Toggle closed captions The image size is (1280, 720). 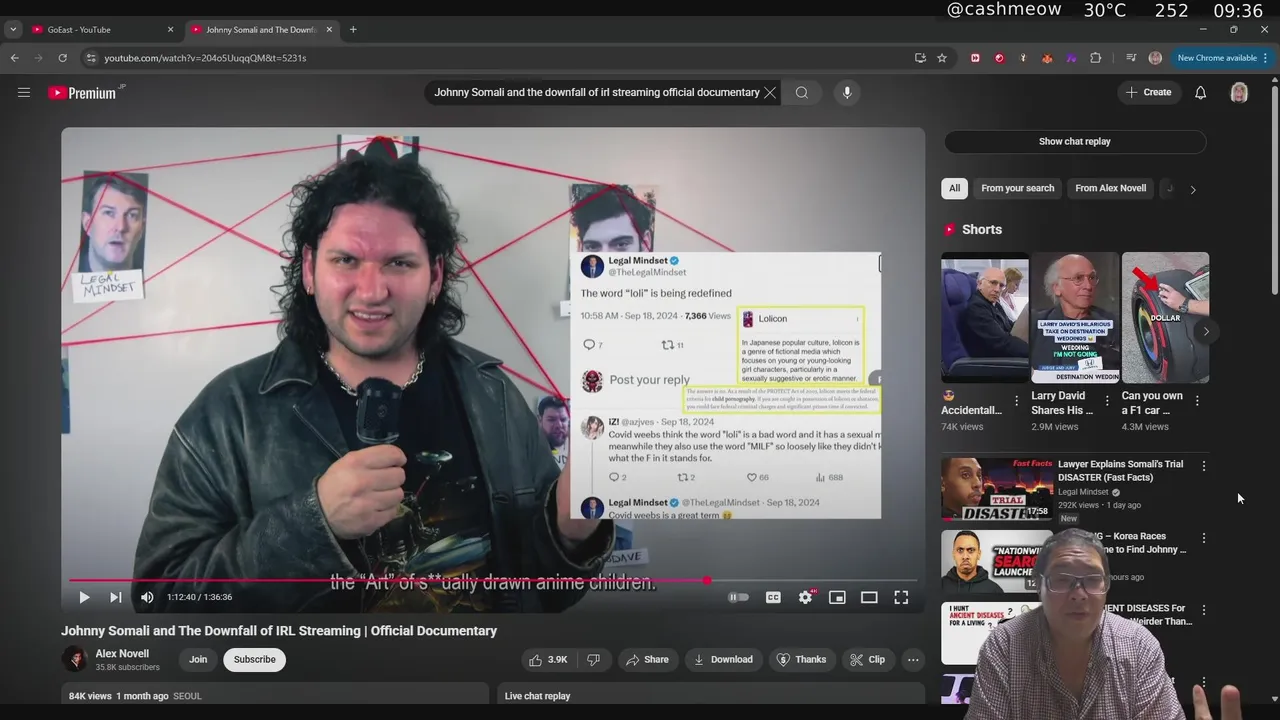[773, 597]
